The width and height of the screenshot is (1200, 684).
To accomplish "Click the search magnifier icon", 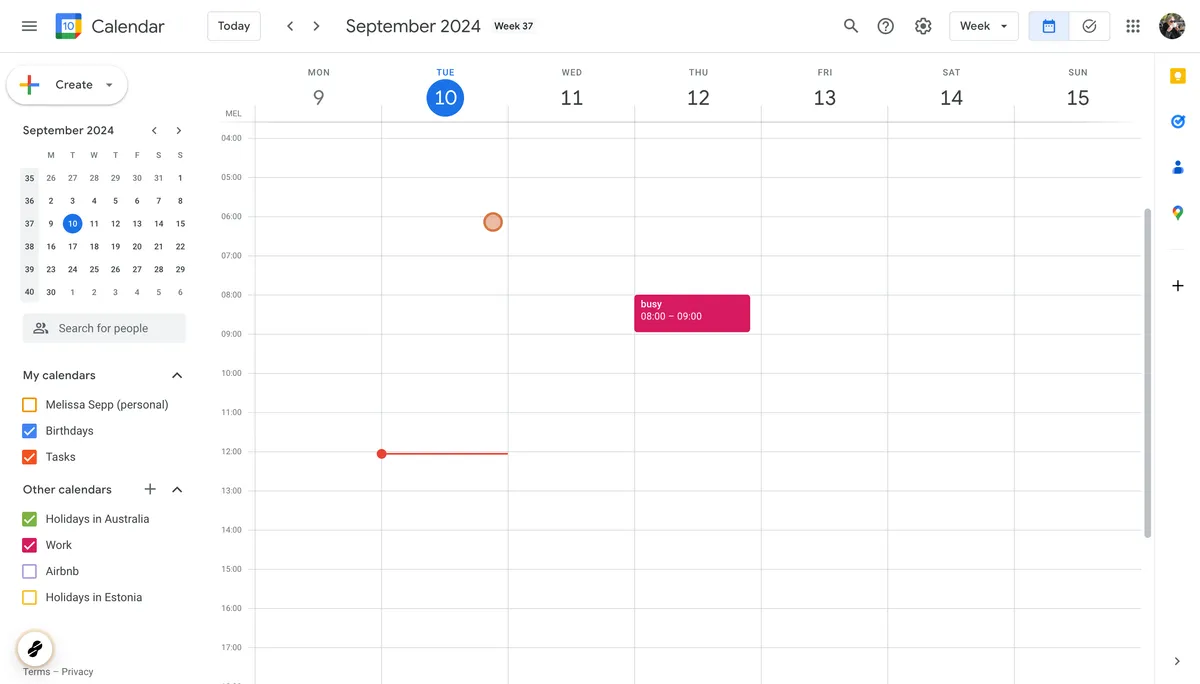I will click(851, 26).
